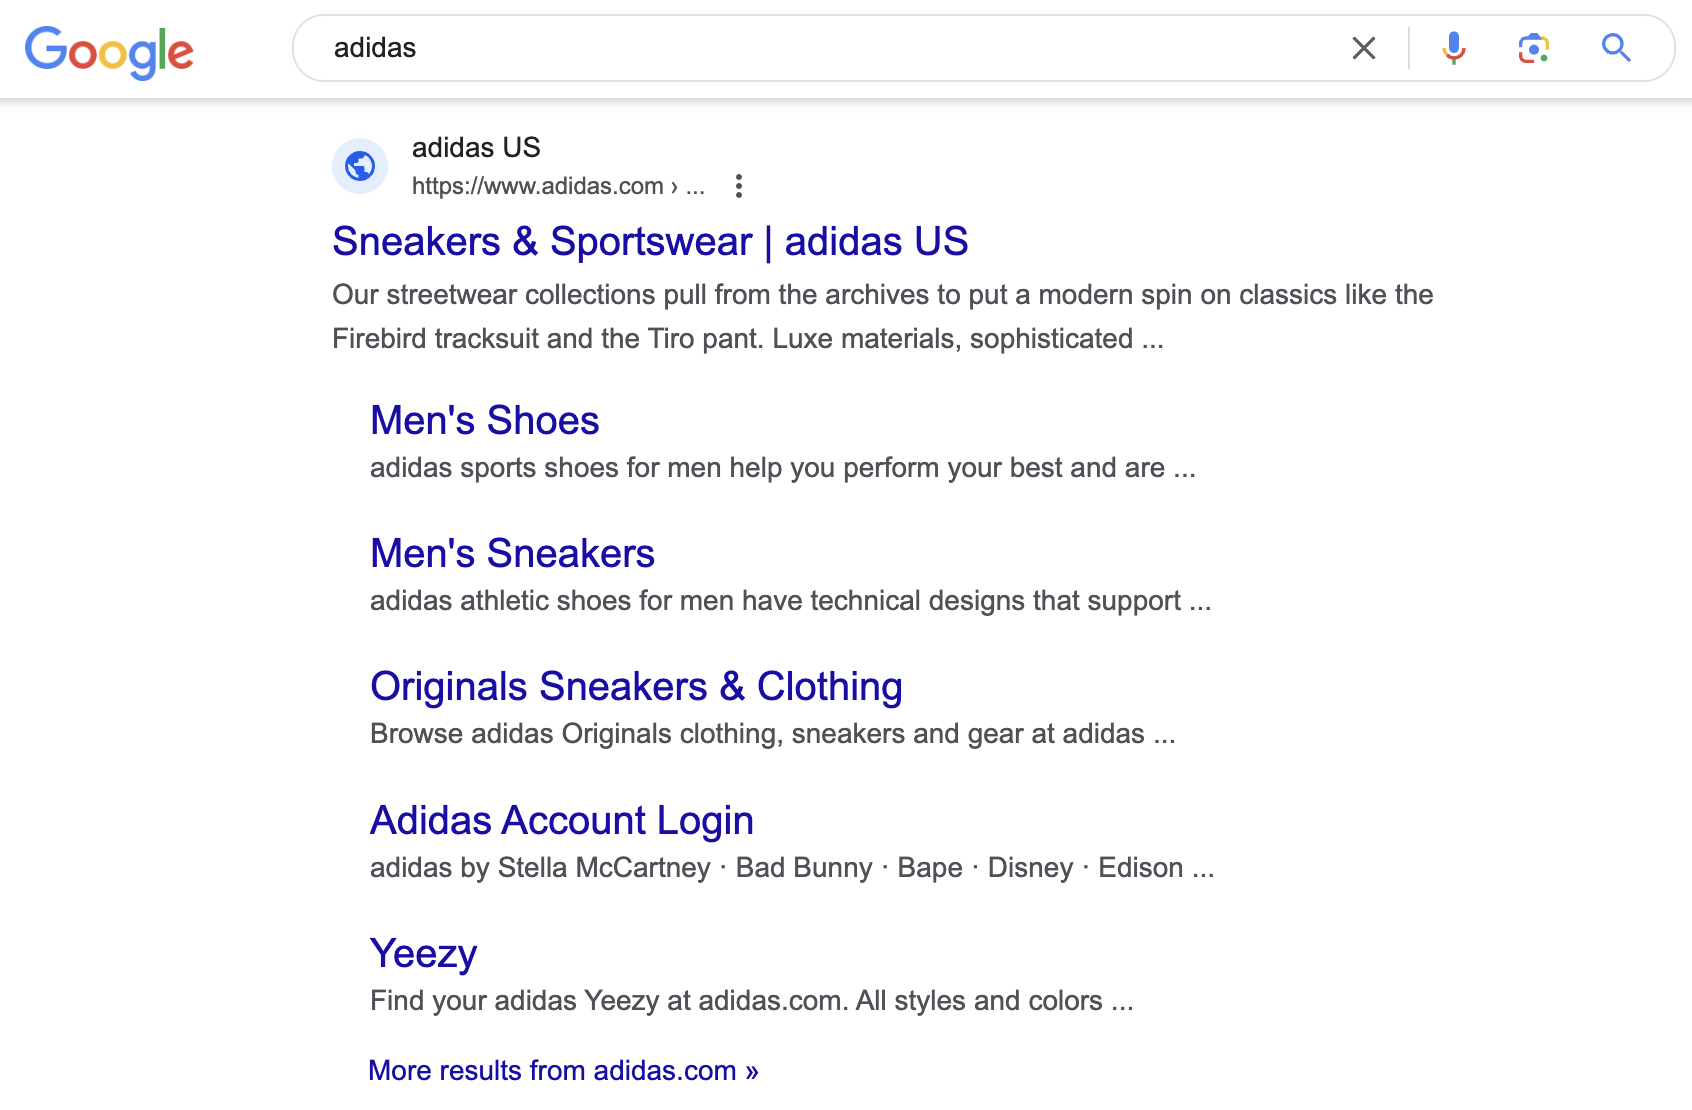Open the three-dot menu for the adidas result
The height and width of the screenshot is (1110, 1692).
point(738,186)
